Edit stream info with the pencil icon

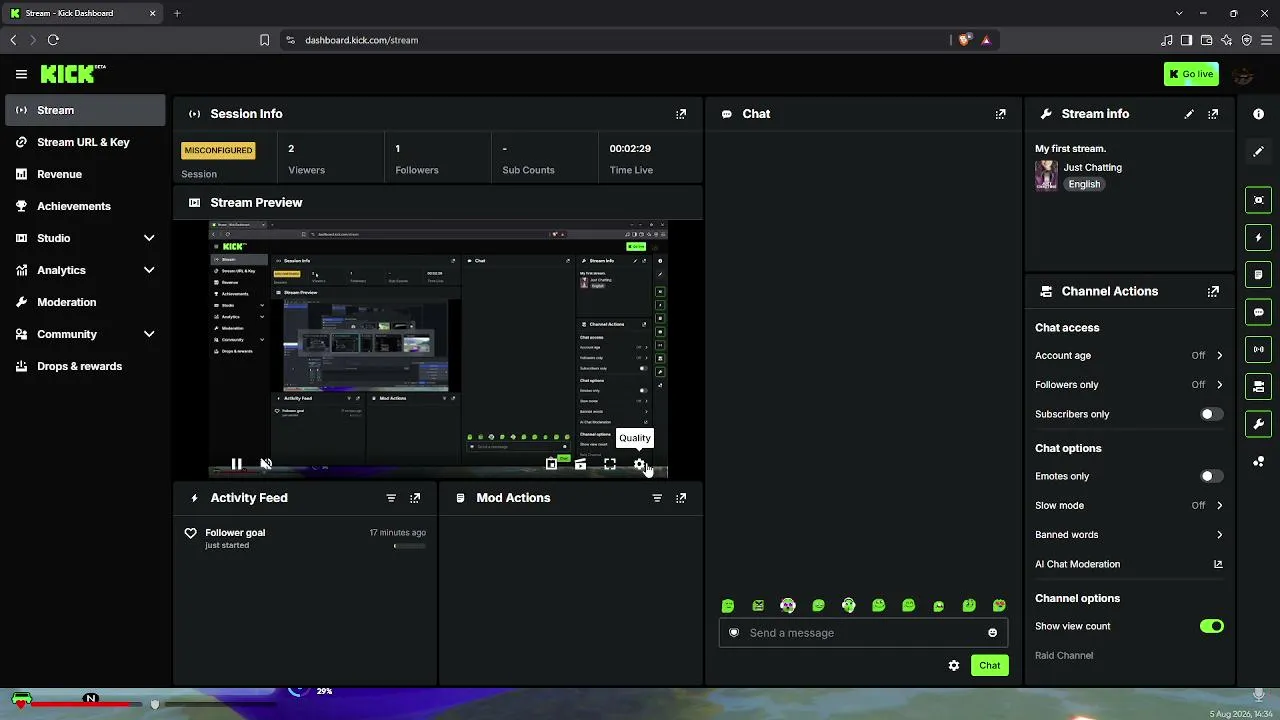click(1189, 114)
